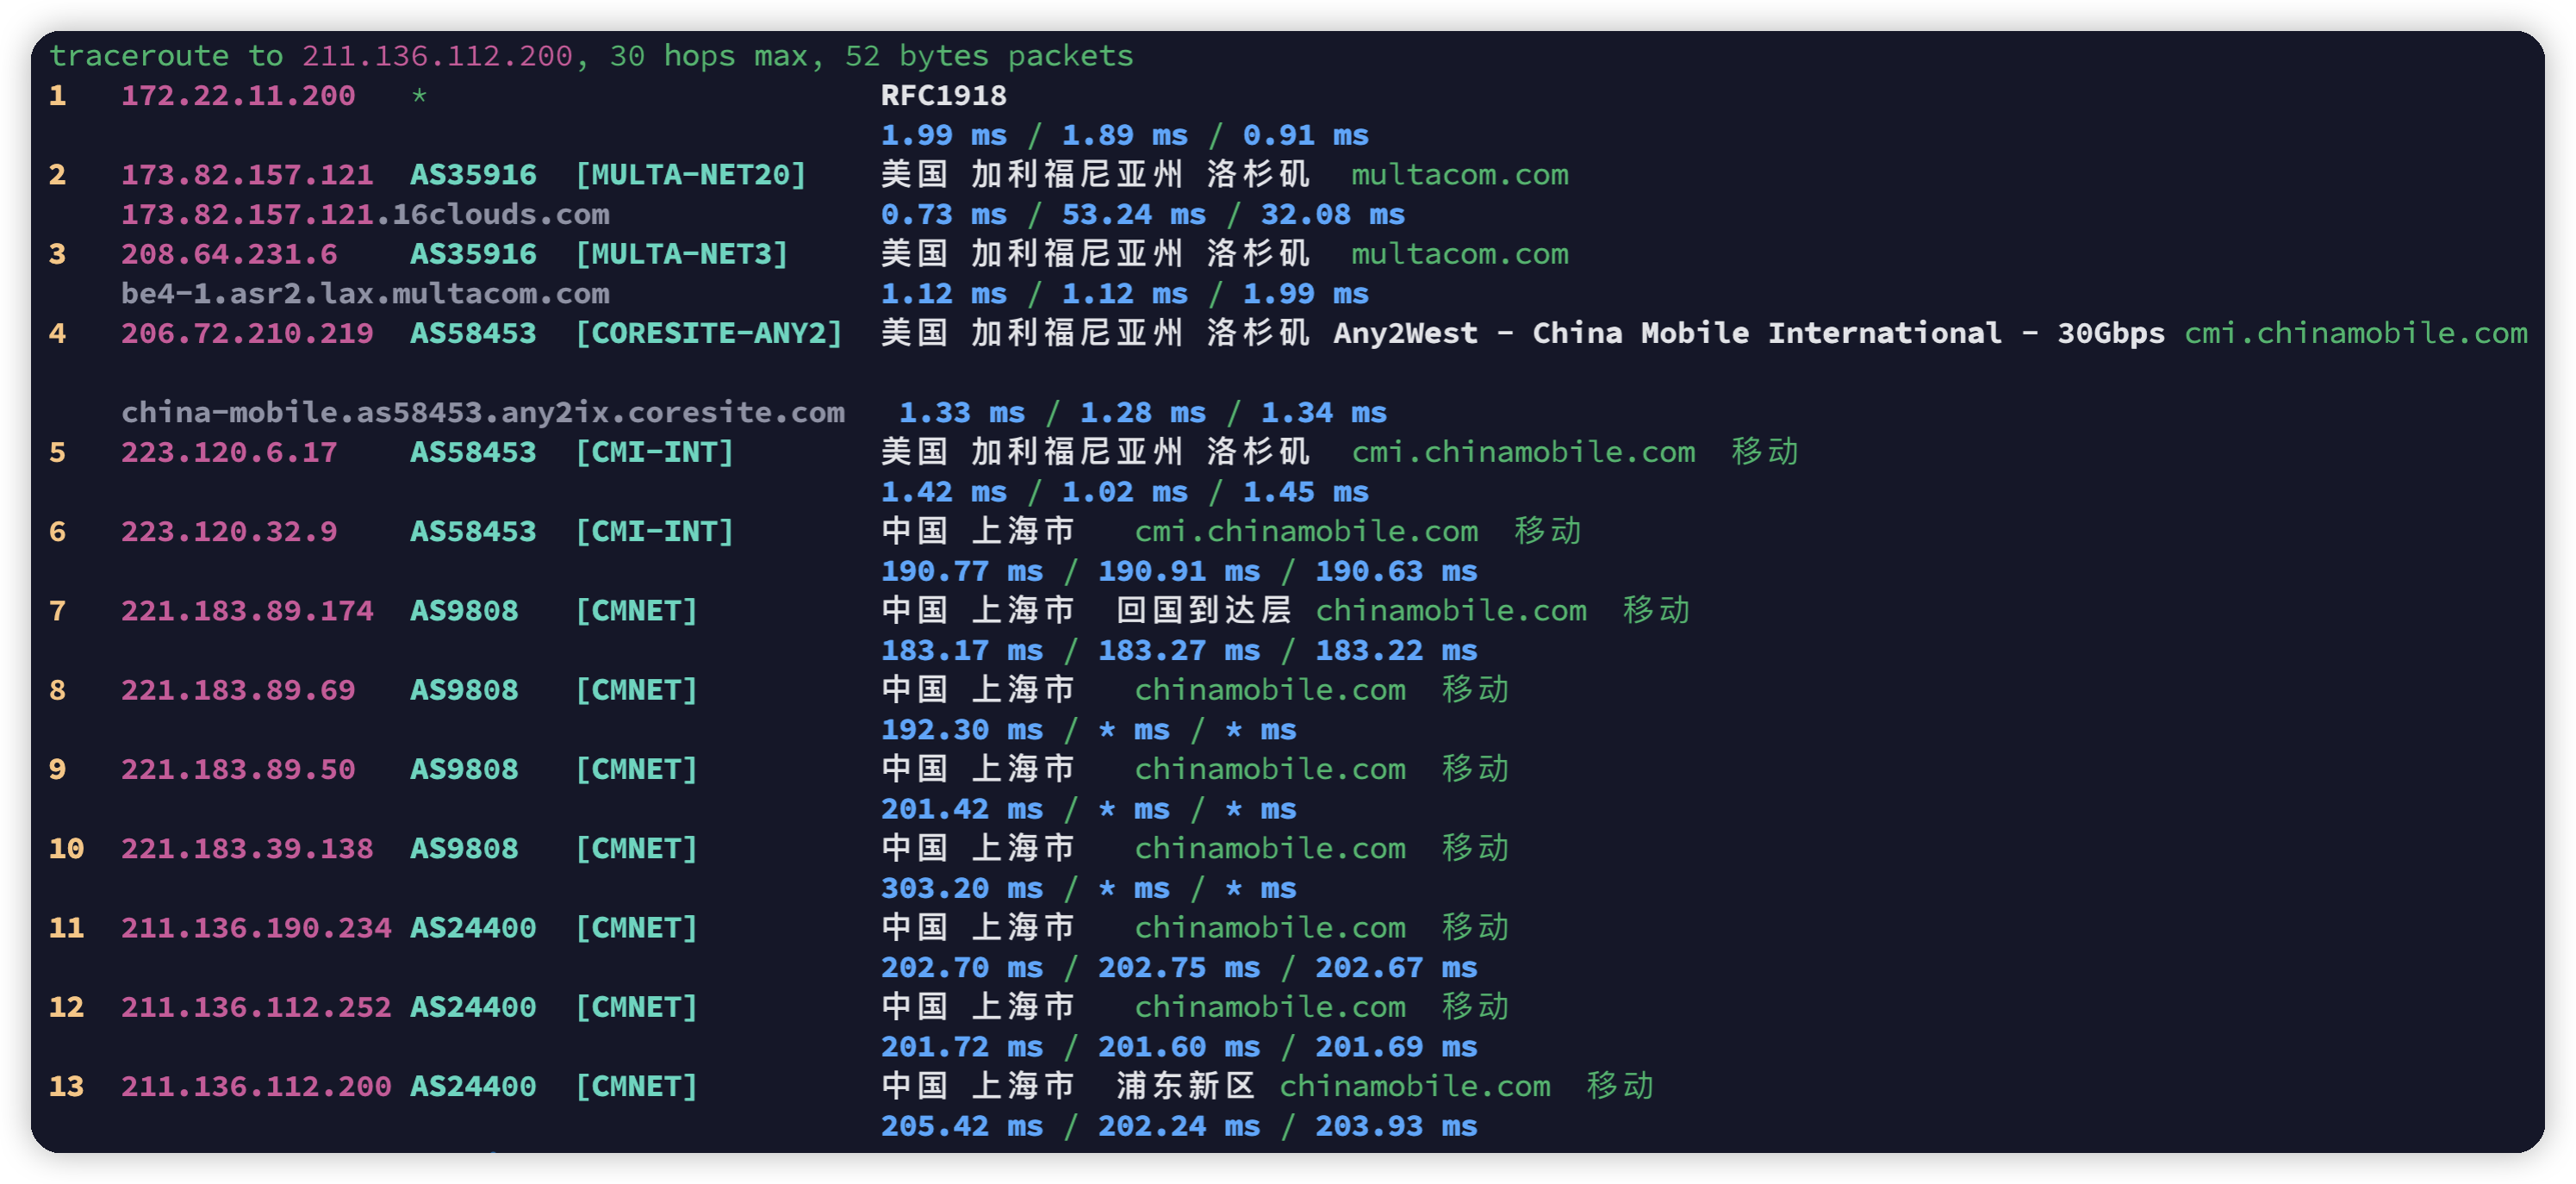This screenshot has width=2576, height=1184.
Task: Select hop 11 IP 211.136.190.234
Action: (x=256, y=928)
